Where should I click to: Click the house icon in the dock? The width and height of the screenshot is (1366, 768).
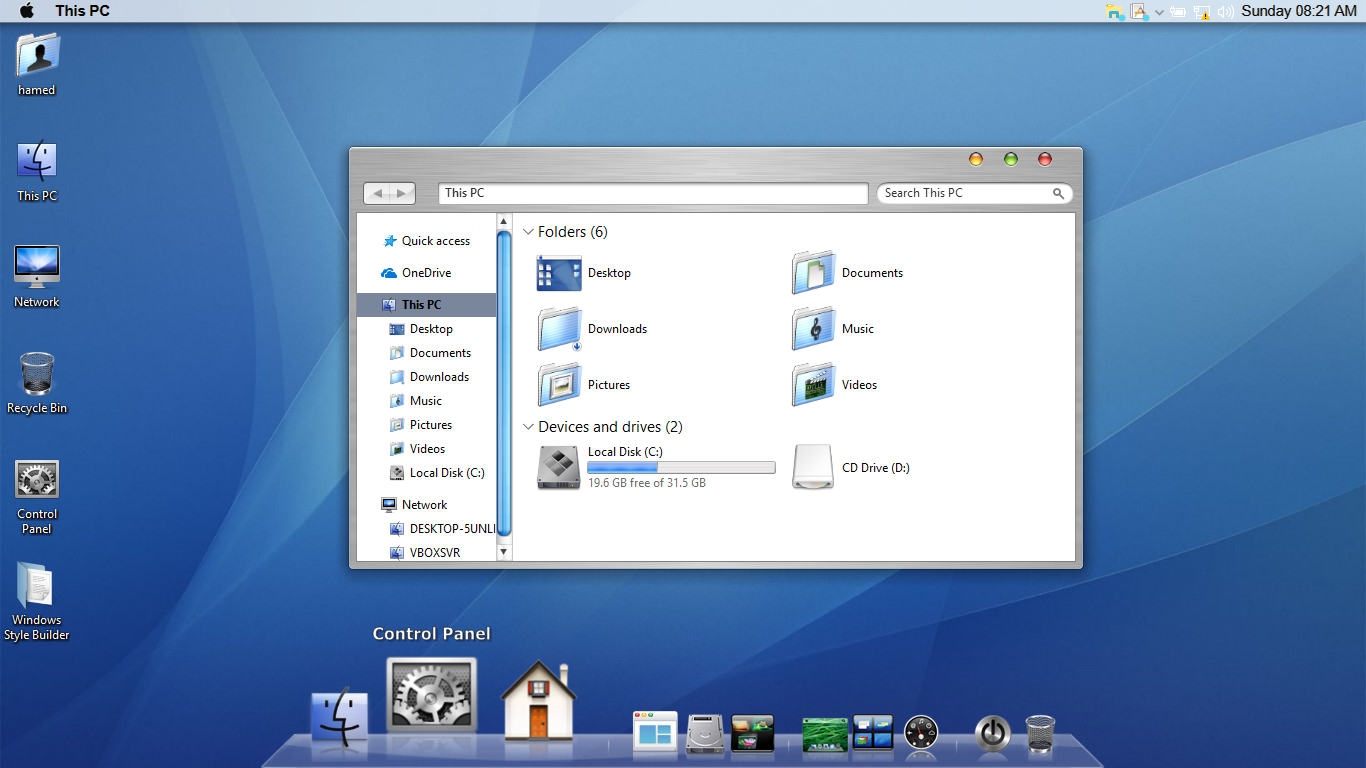pos(538,702)
